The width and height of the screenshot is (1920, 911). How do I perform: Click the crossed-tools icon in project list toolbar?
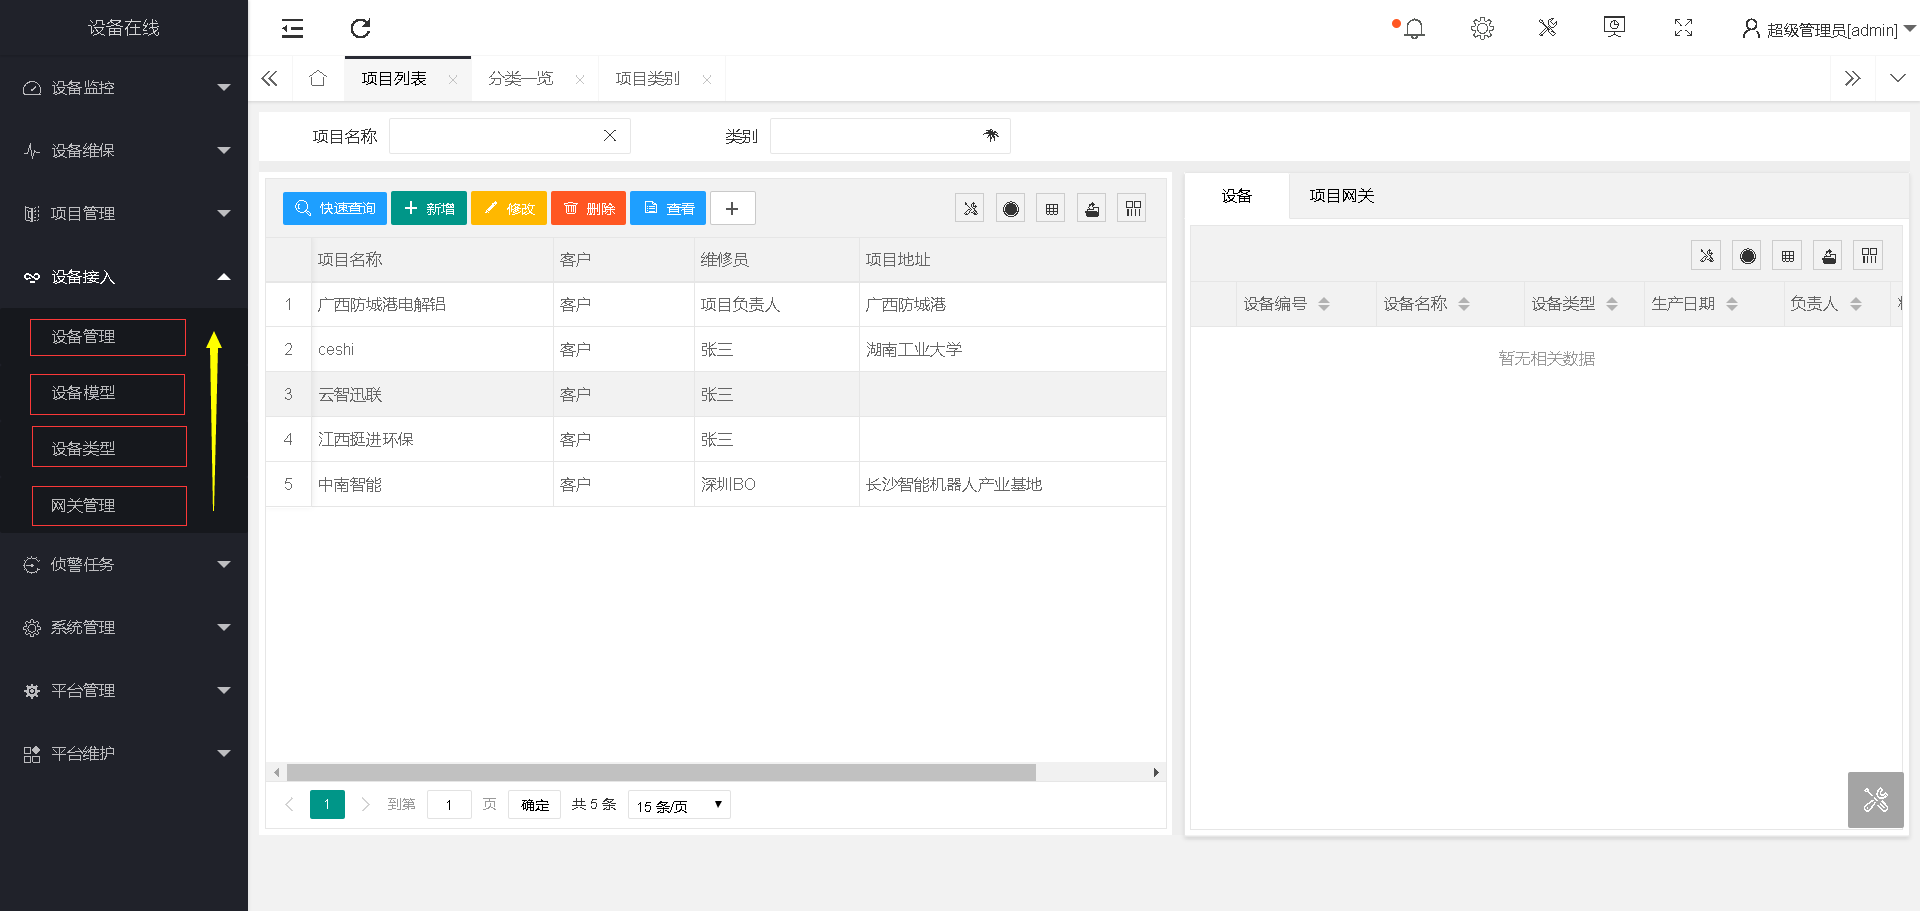pyautogui.click(x=970, y=208)
